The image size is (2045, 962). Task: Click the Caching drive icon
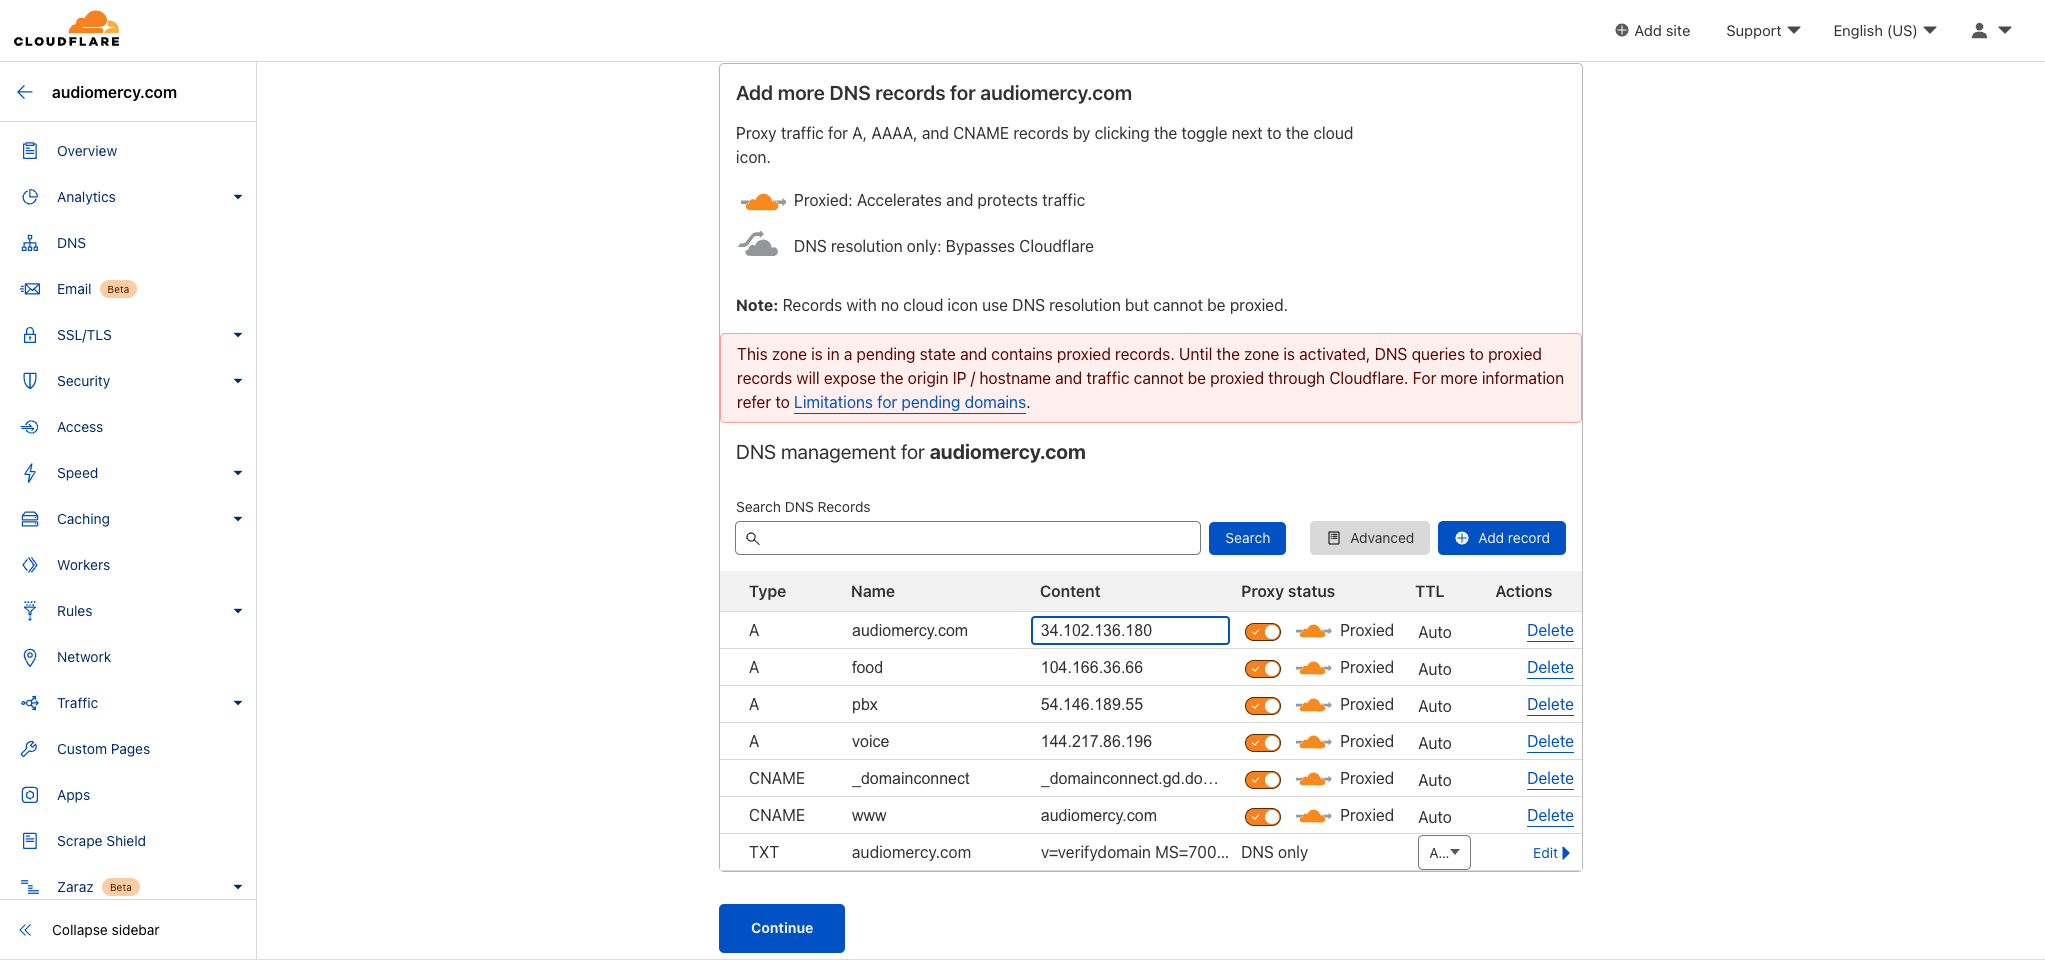click(x=30, y=519)
